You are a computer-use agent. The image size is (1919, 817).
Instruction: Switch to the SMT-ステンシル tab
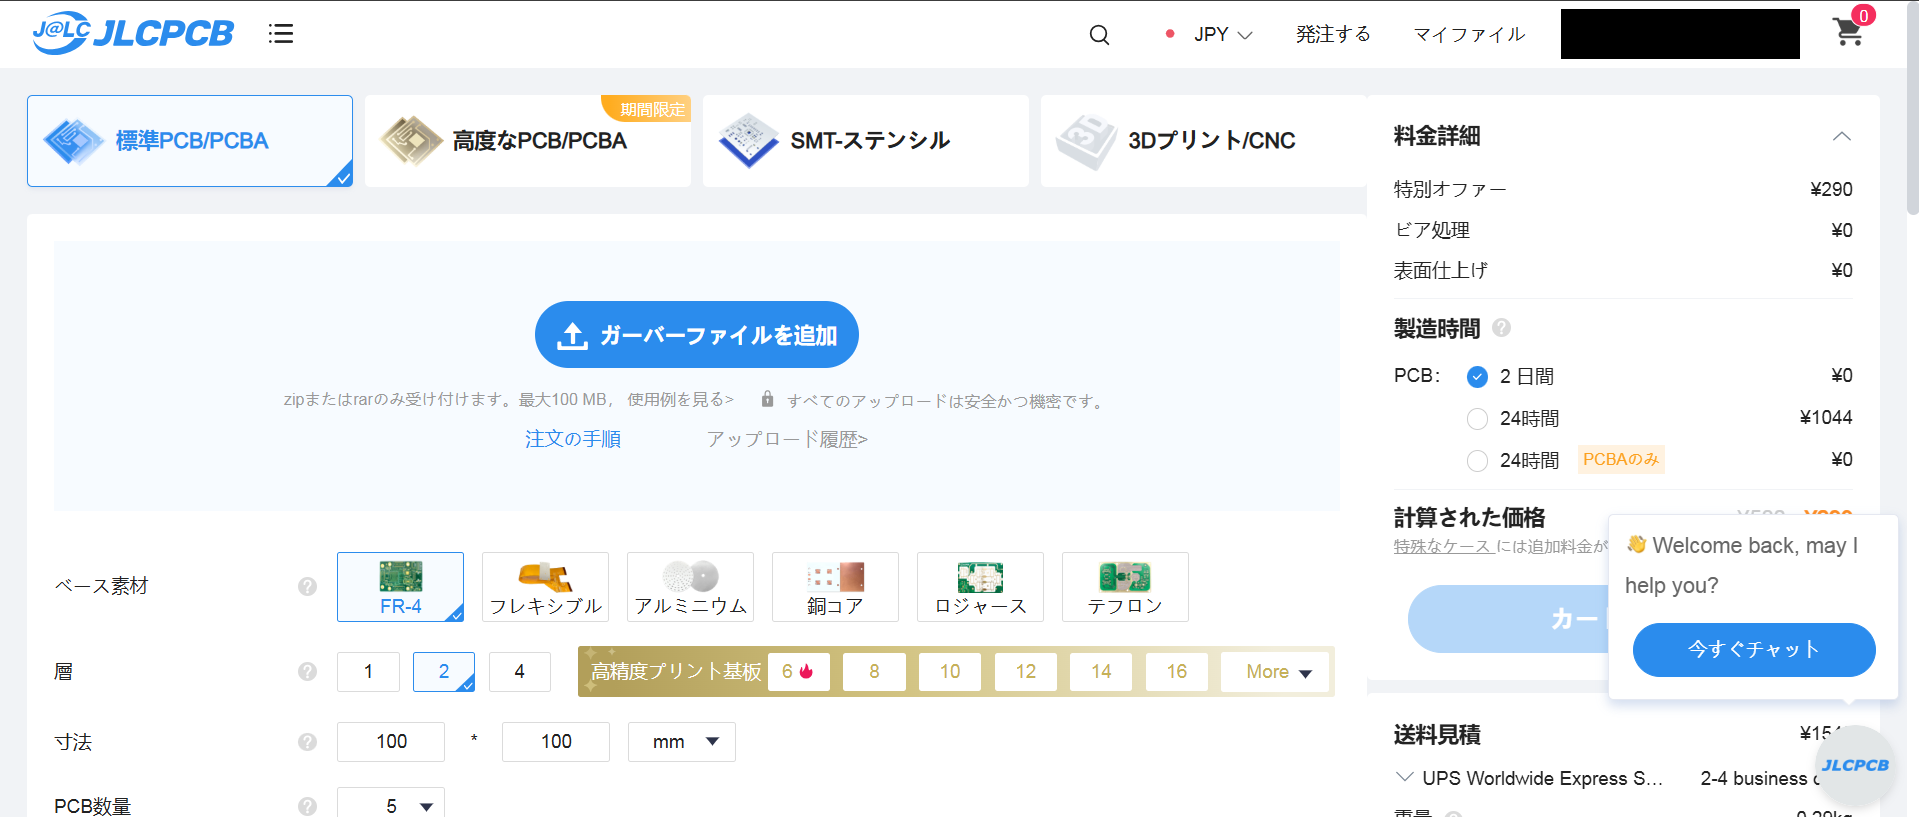coord(865,141)
